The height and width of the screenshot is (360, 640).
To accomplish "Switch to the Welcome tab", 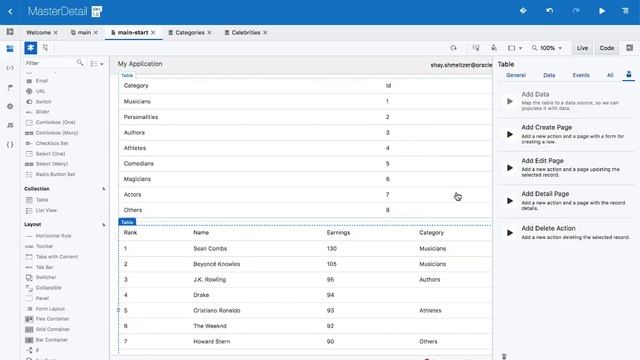I will 38,32.
